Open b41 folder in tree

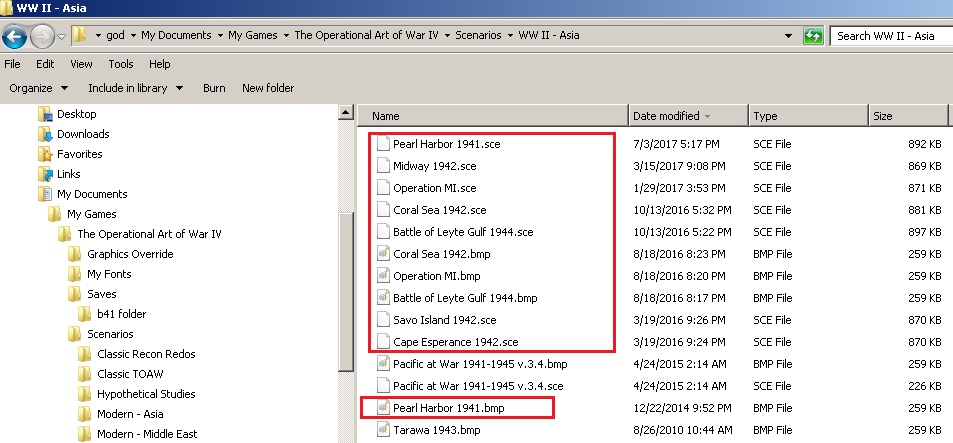122,314
